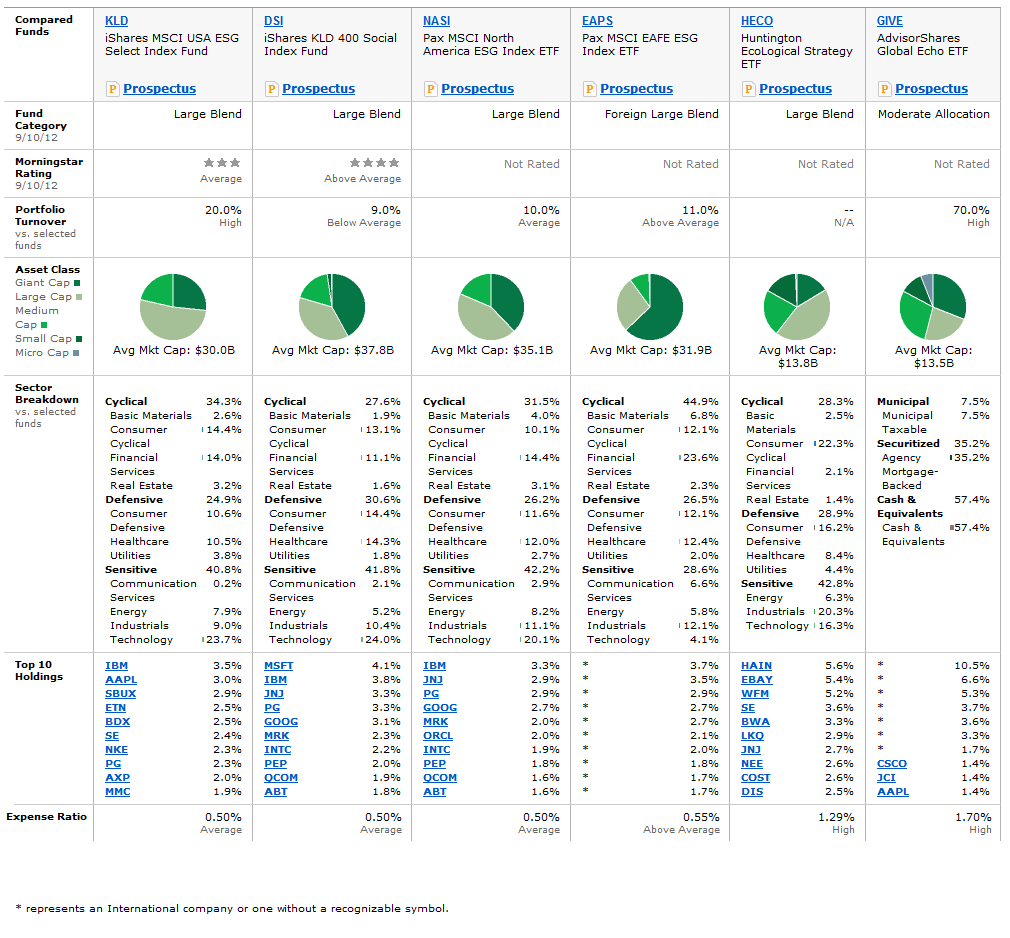The height and width of the screenshot is (938, 1010).
Task: Click the EAPS asset class pie chart
Action: tap(650, 307)
